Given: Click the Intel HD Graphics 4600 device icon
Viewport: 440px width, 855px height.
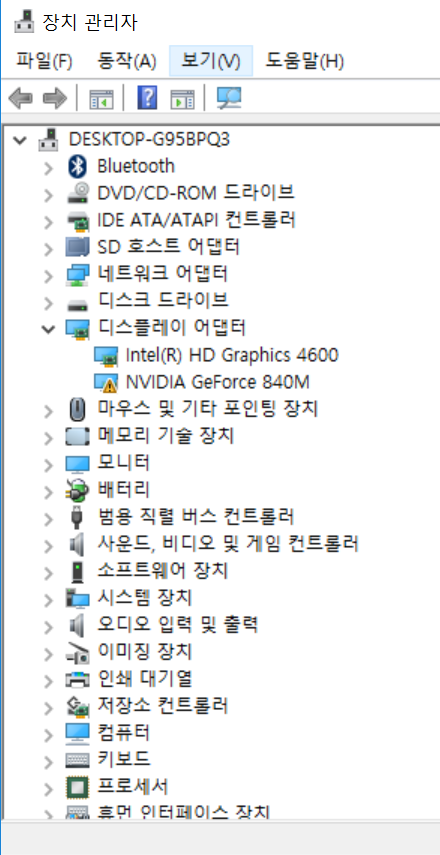Looking at the screenshot, I should (106, 356).
